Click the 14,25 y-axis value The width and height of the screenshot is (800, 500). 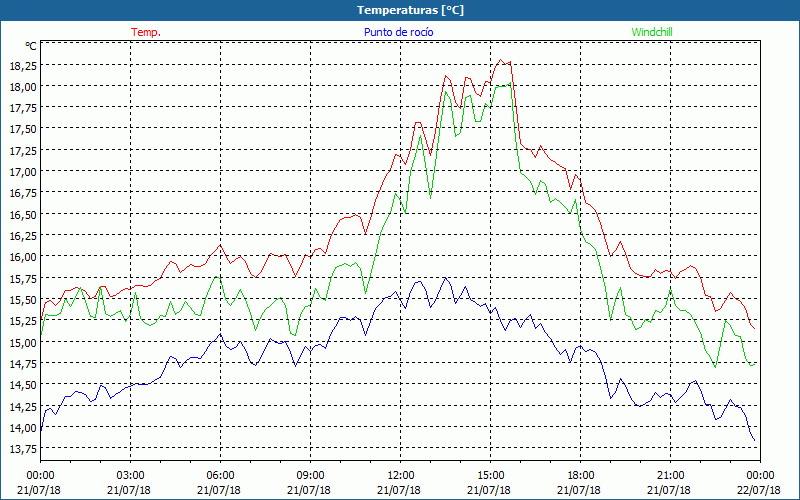point(23,407)
